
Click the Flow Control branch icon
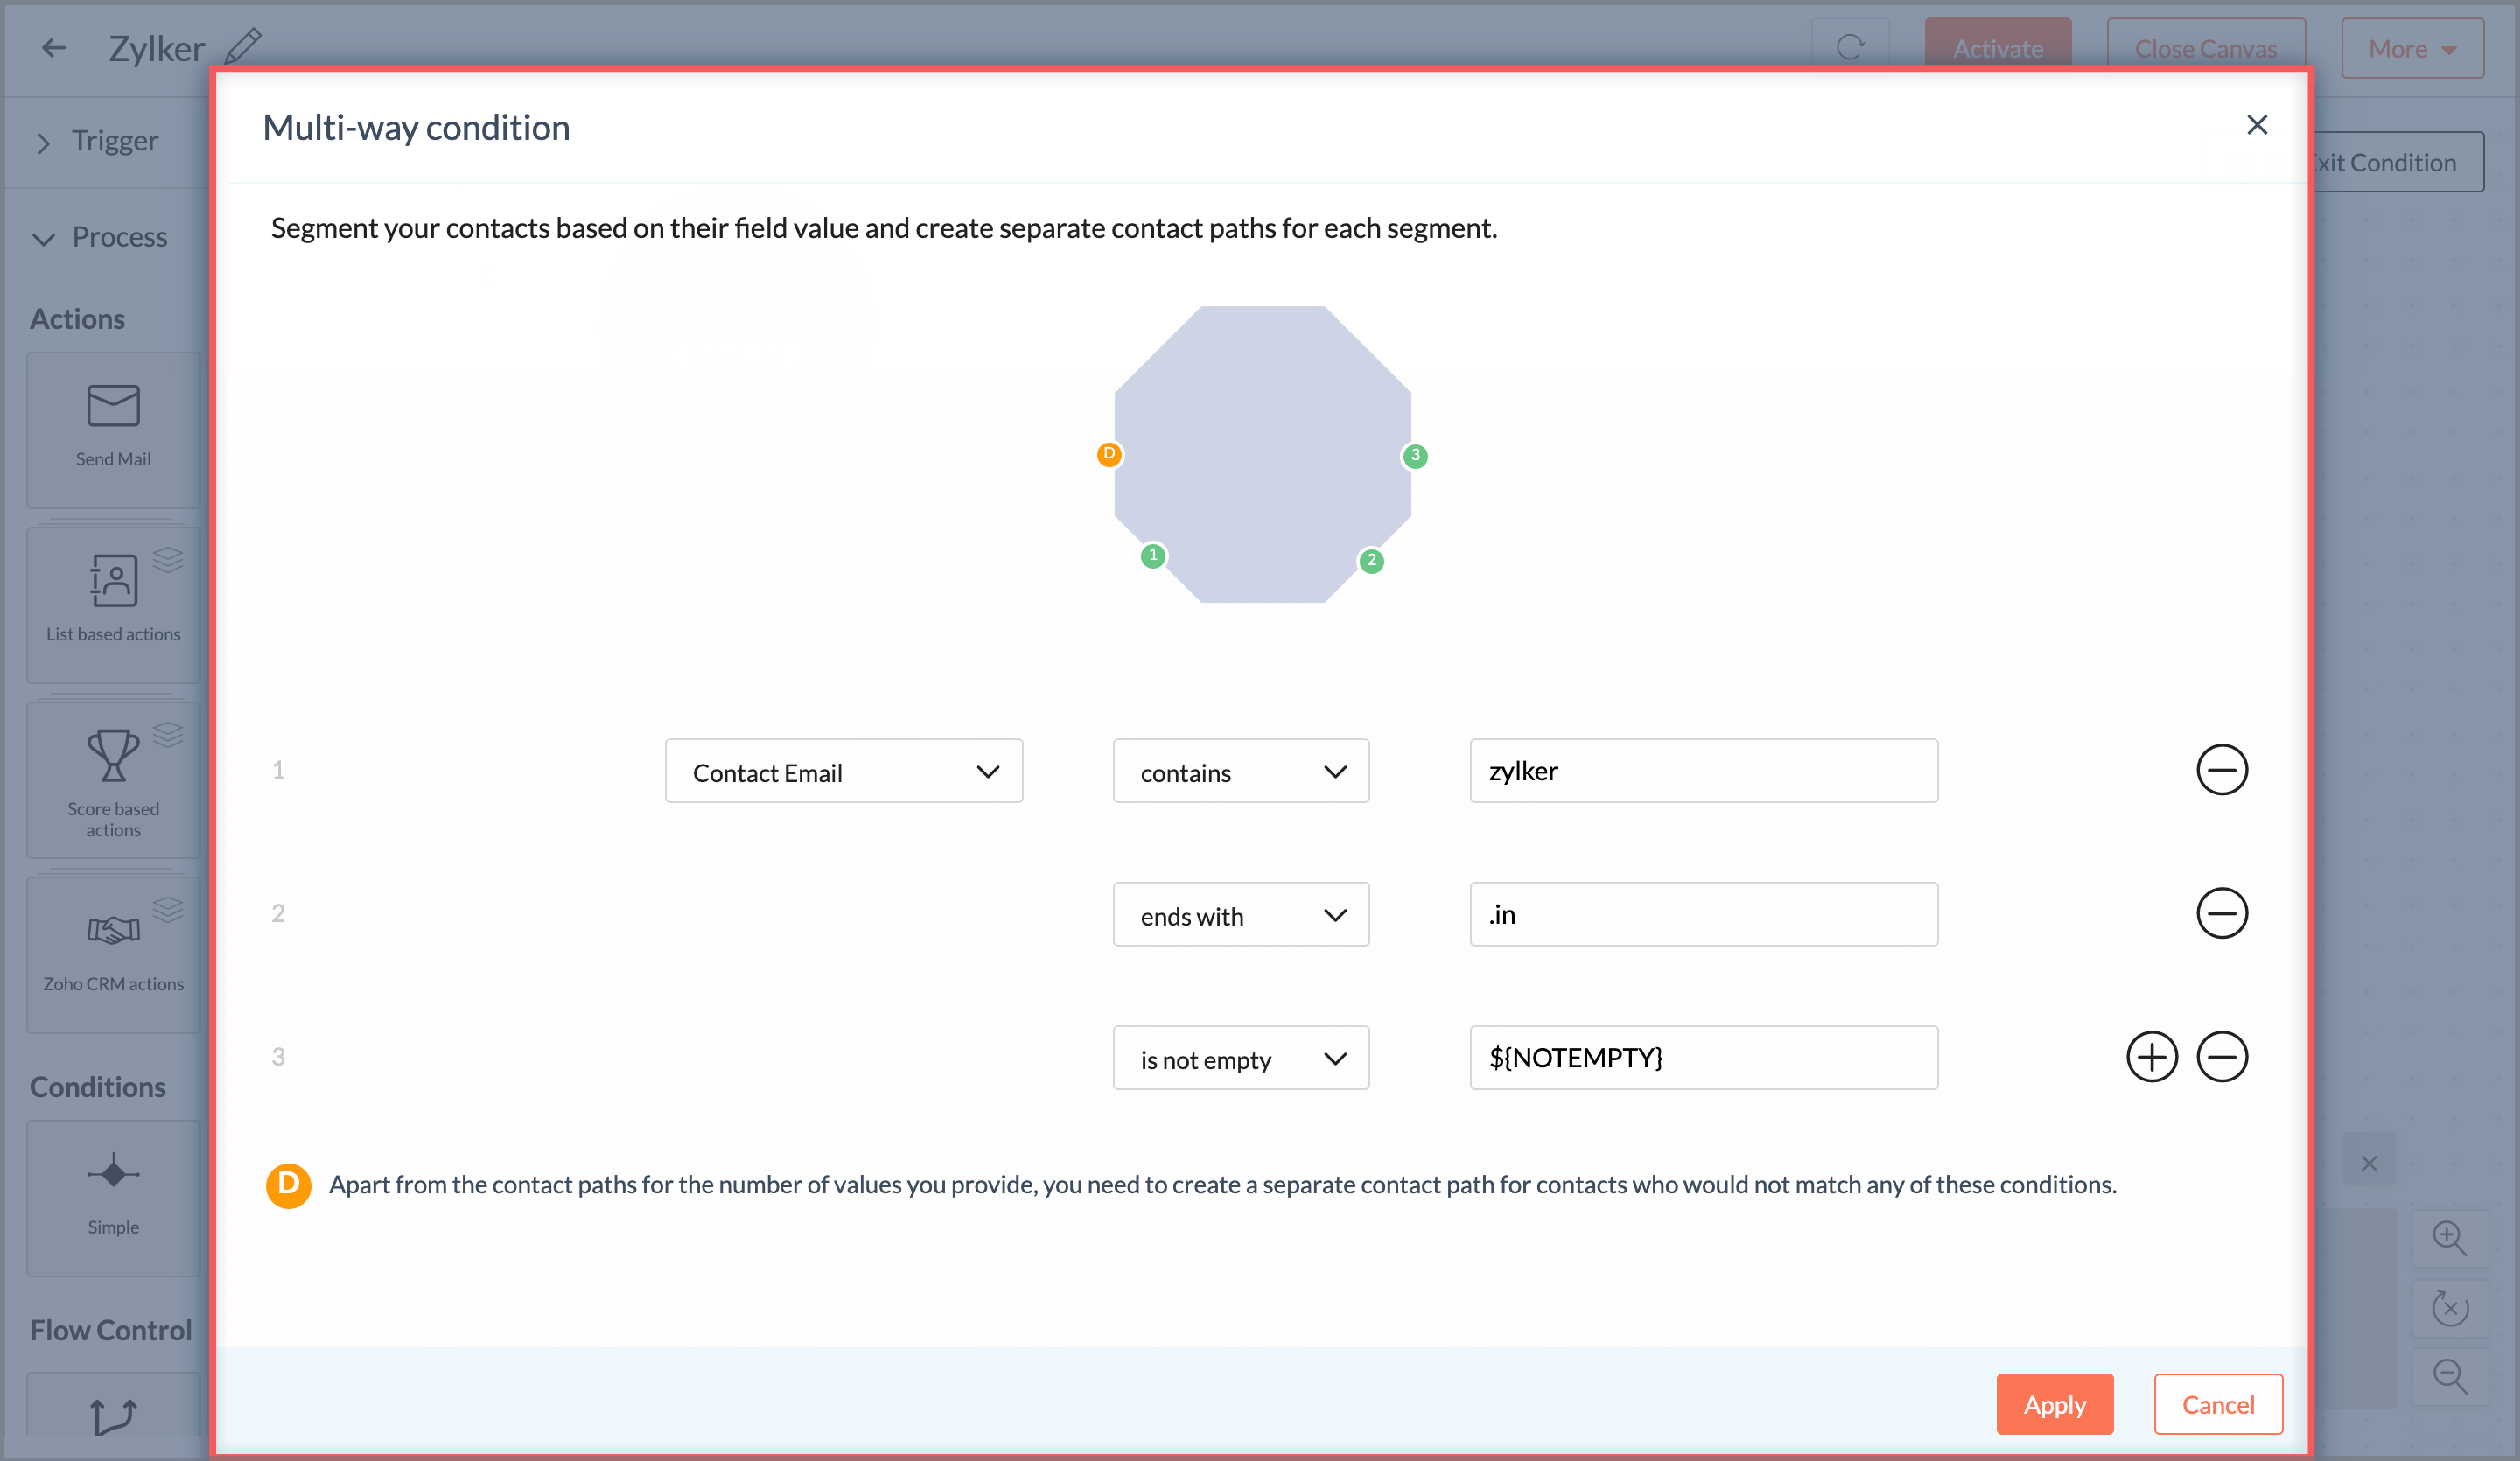pyautogui.click(x=113, y=1415)
